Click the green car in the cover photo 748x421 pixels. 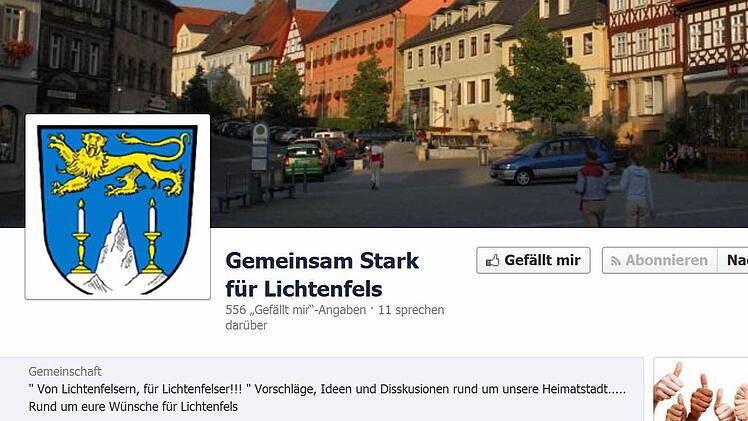303,162
